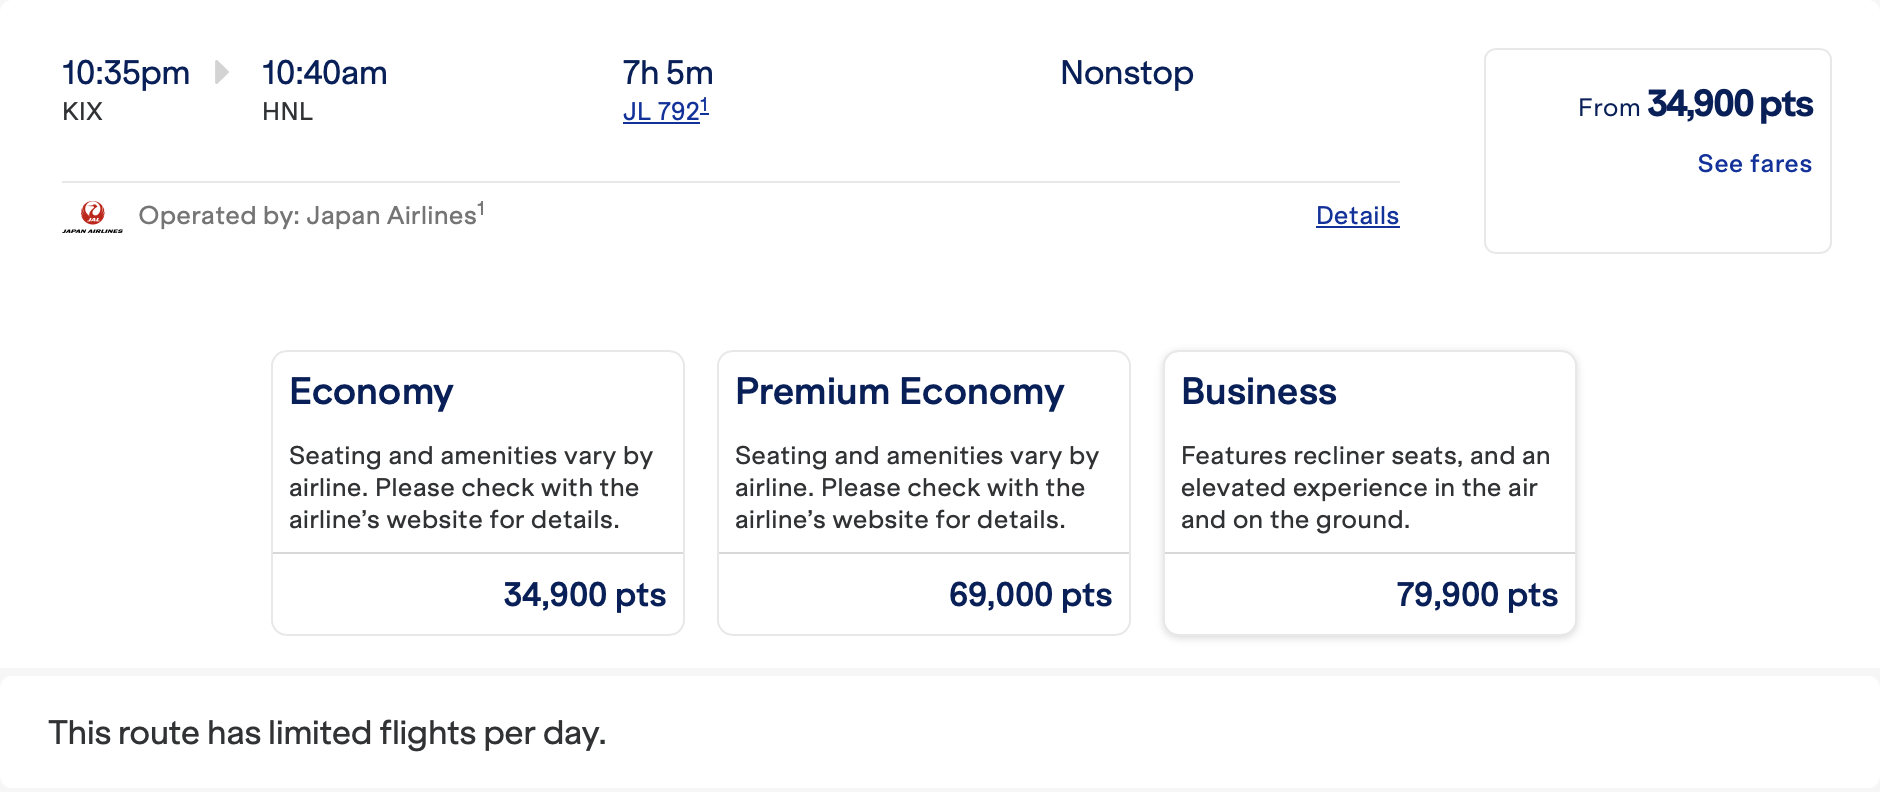
Task: Select the Business fare card title
Action: 1258,391
